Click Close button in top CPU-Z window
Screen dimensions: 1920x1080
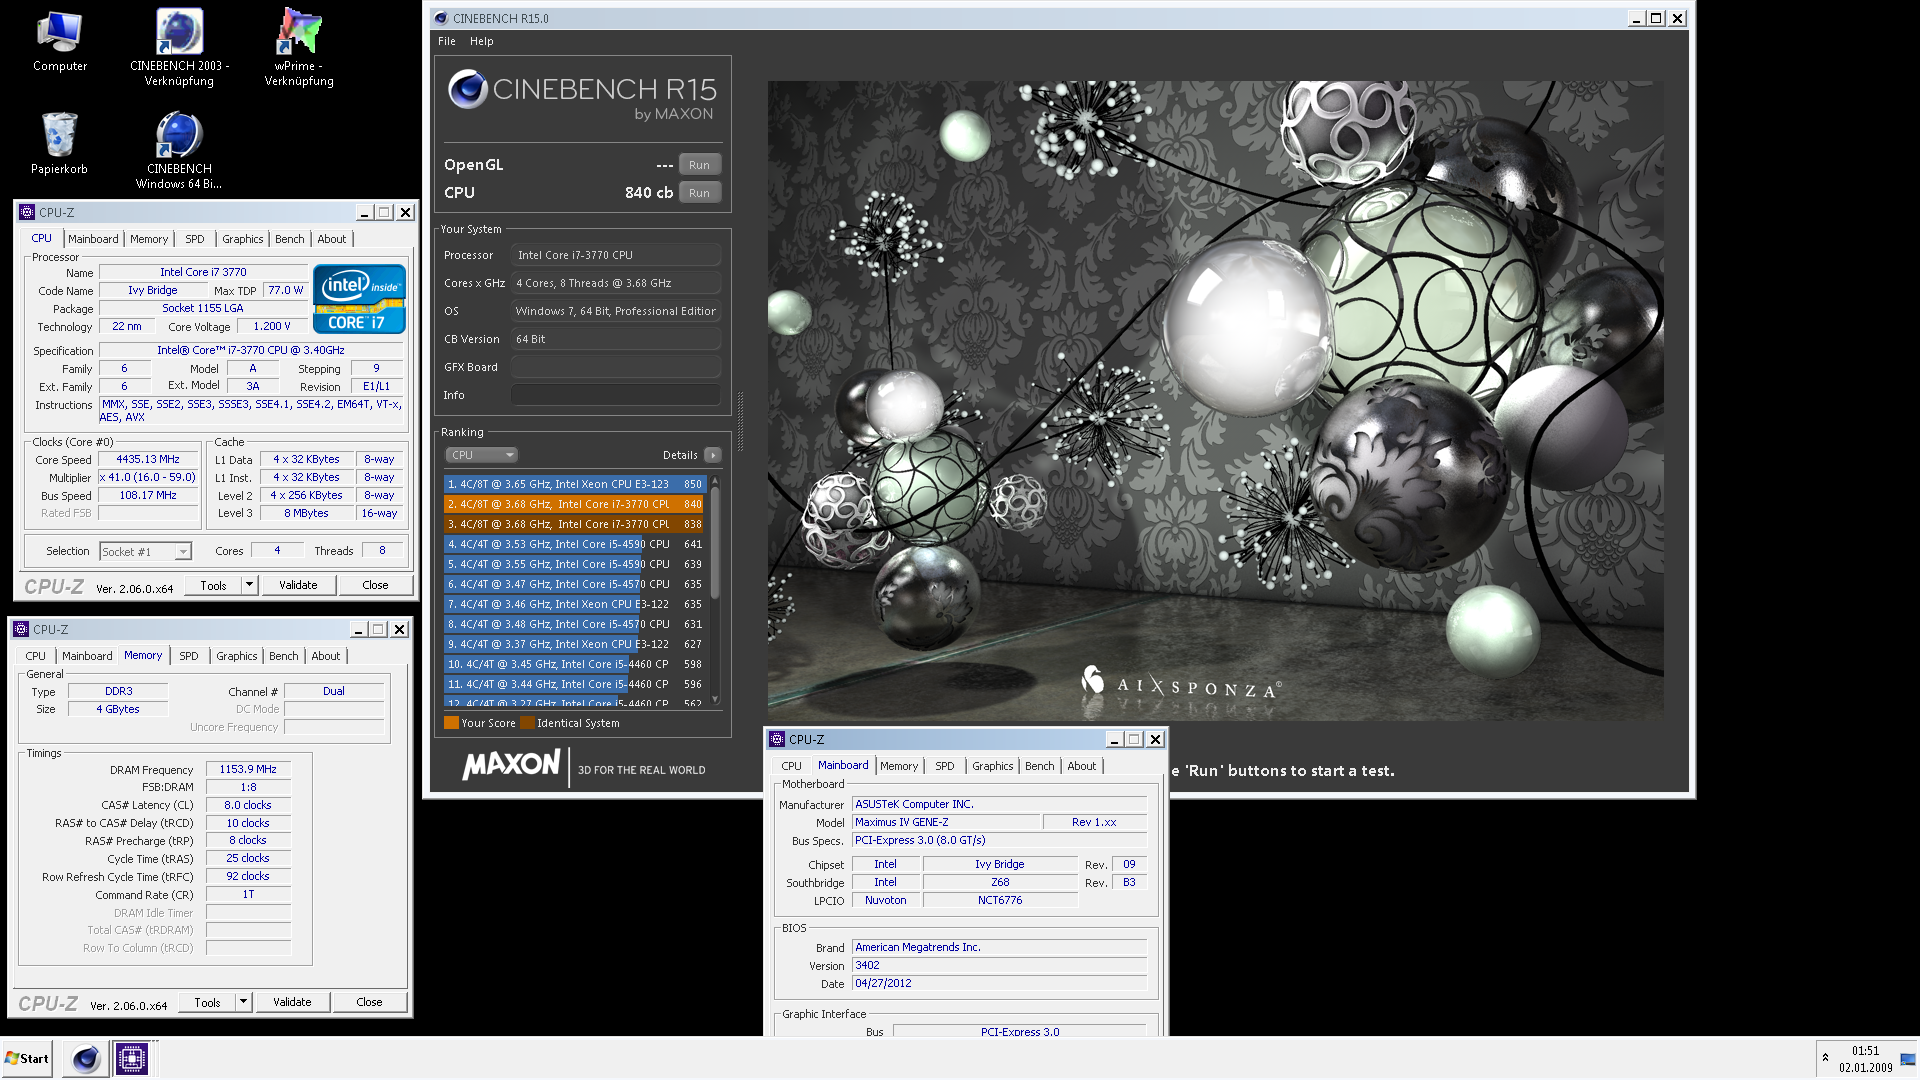click(375, 585)
